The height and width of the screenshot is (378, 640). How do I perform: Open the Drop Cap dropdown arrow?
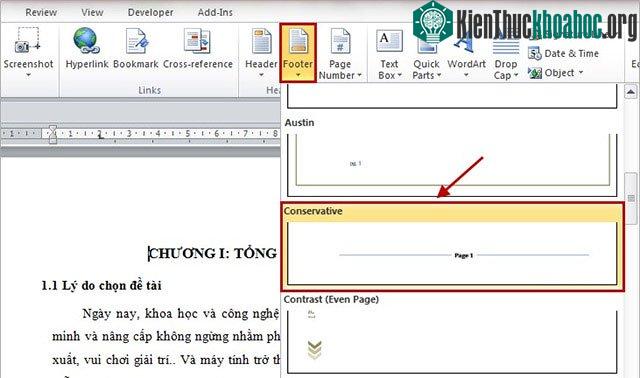click(x=516, y=75)
